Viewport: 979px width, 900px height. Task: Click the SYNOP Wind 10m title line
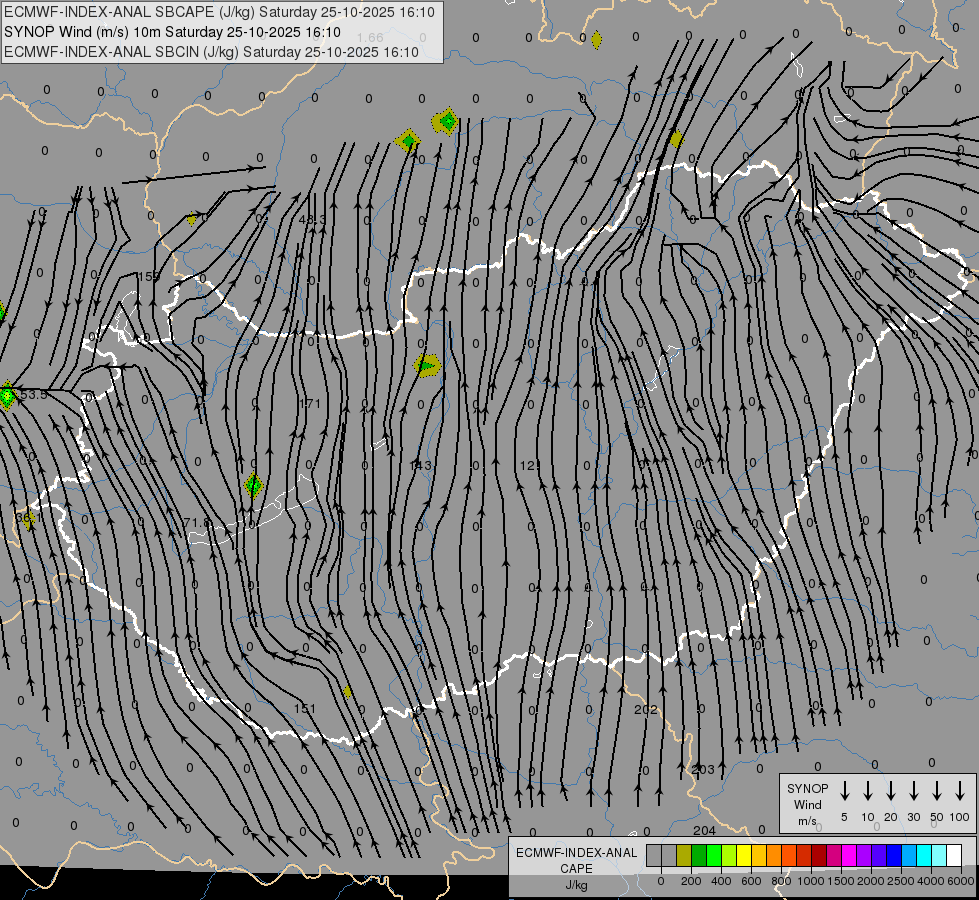(x=172, y=32)
